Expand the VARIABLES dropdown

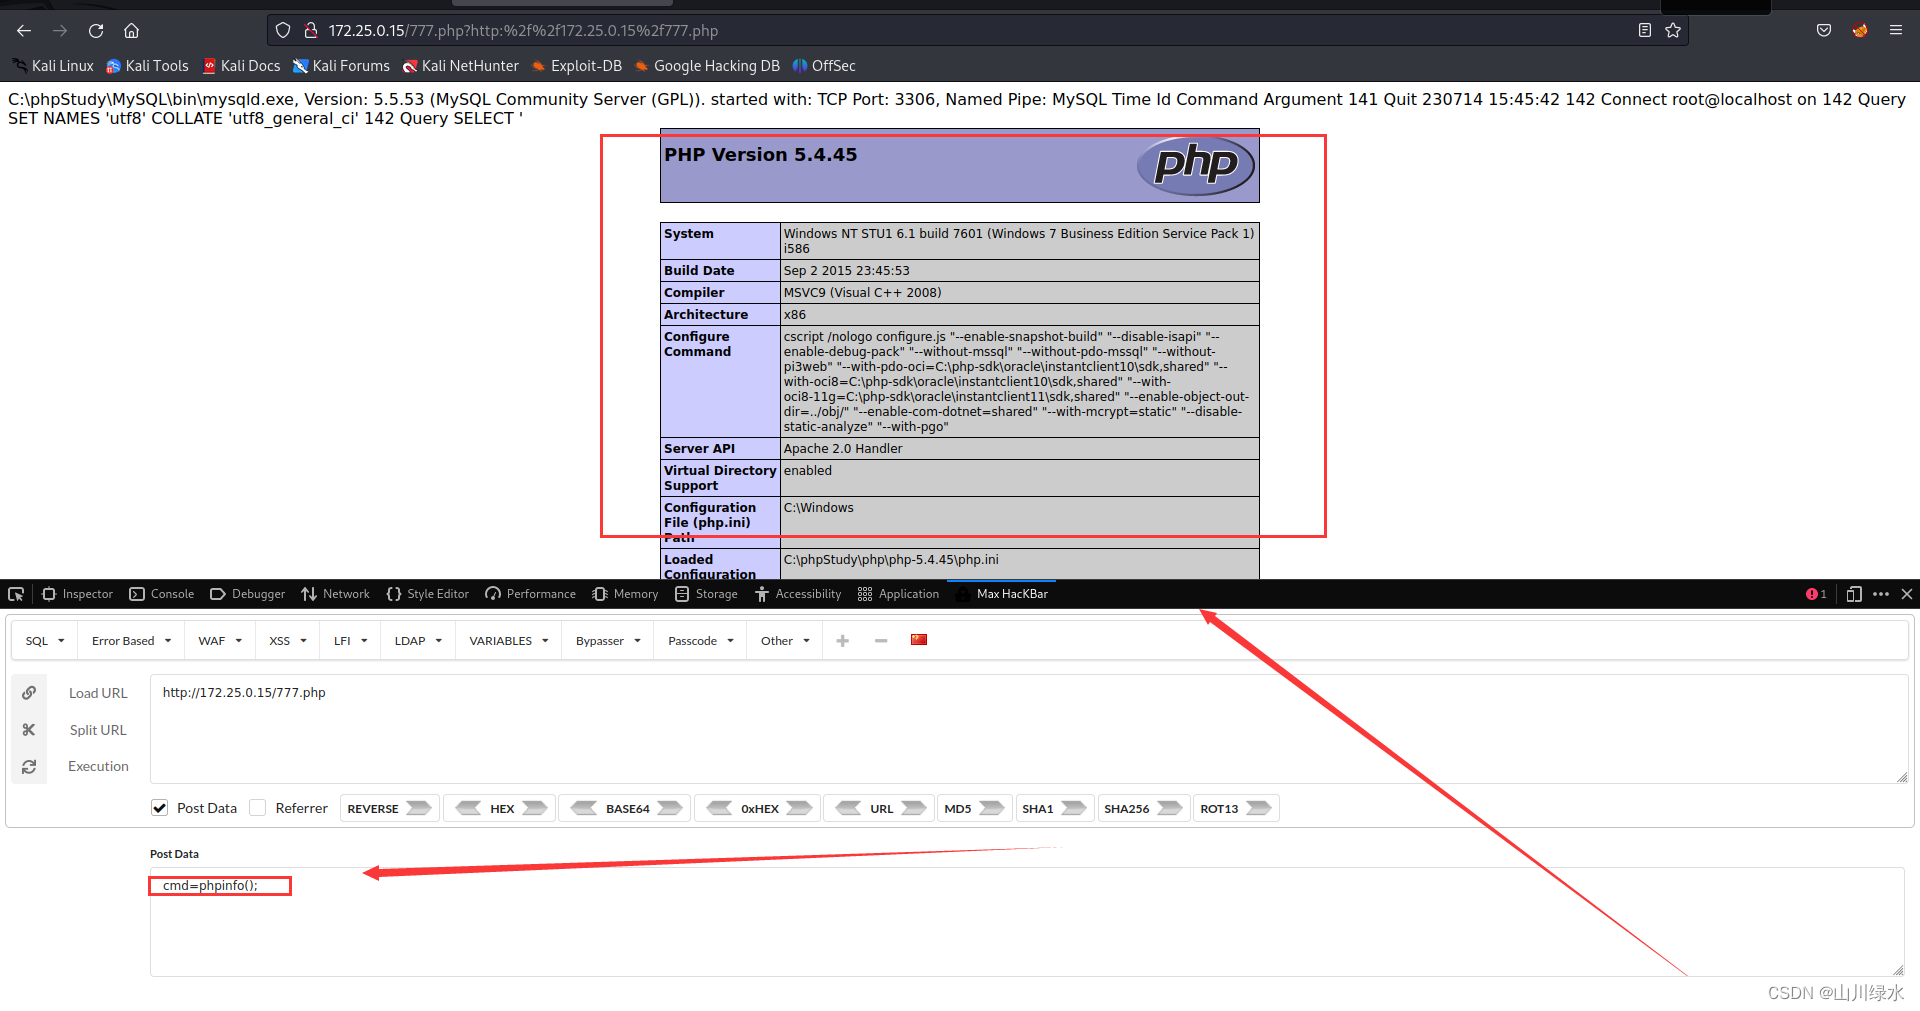[509, 641]
